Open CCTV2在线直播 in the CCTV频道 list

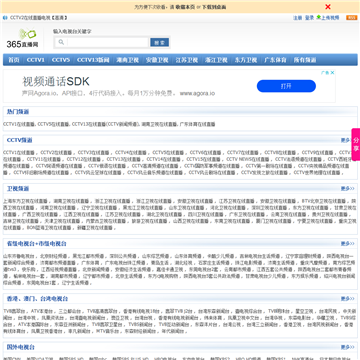pyautogui.click(x=56, y=153)
